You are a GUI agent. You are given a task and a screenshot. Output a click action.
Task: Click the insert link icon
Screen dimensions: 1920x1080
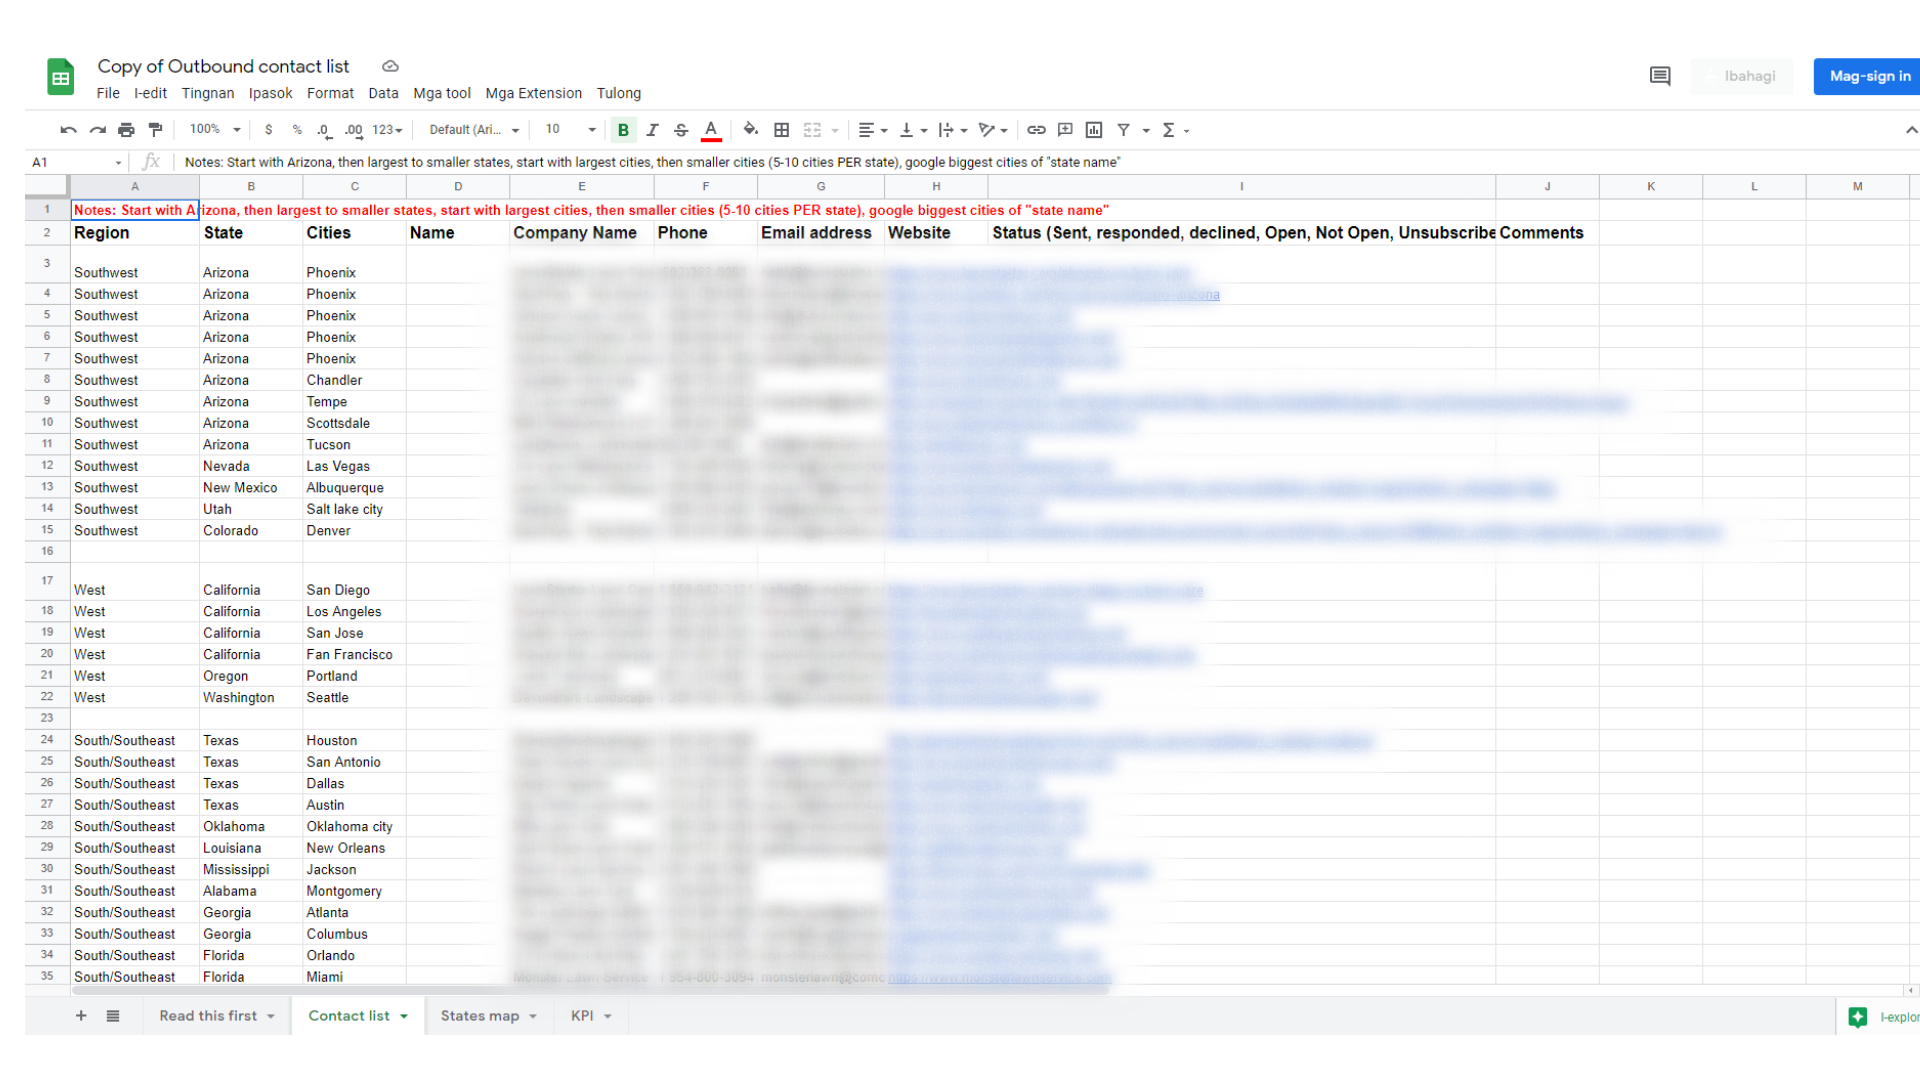coord(1036,130)
